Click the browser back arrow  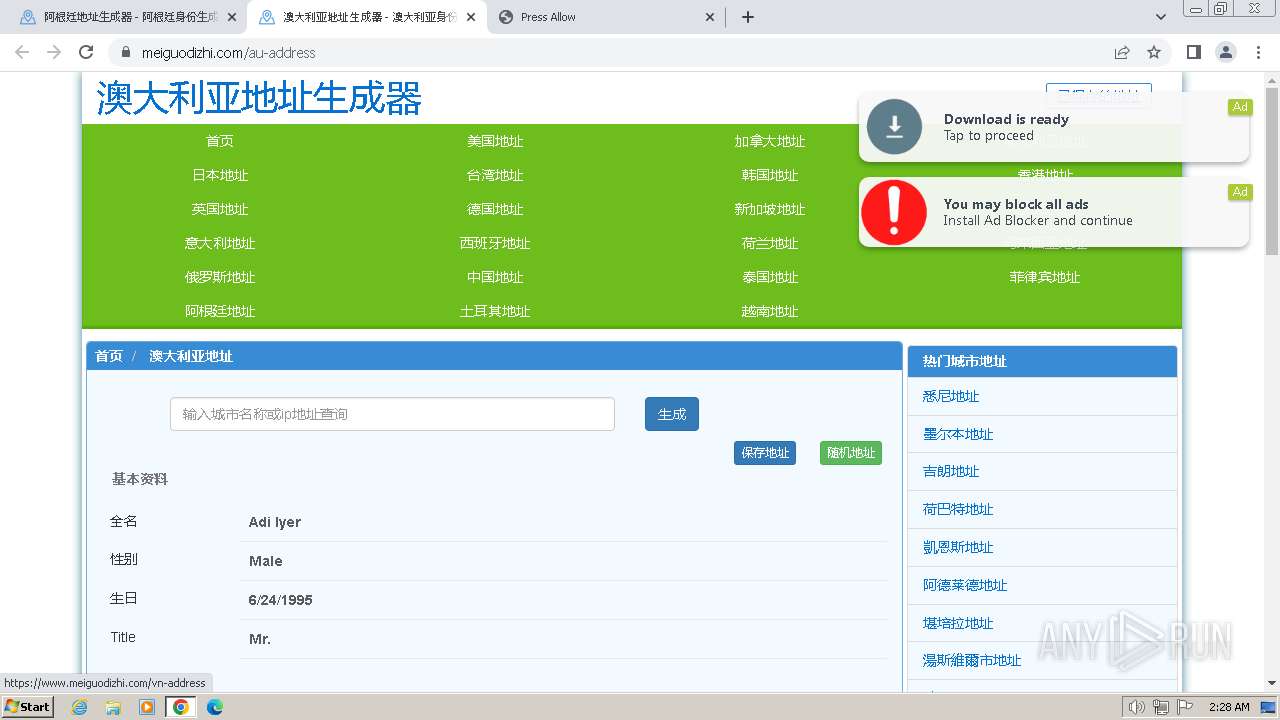click(22, 52)
